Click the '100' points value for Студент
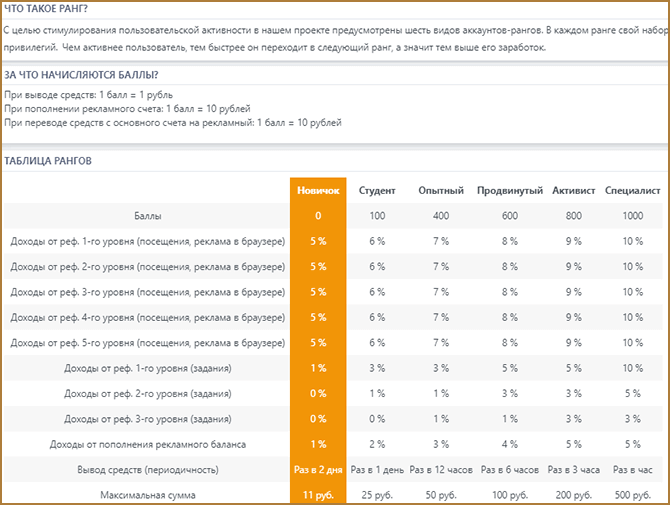 click(x=377, y=216)
